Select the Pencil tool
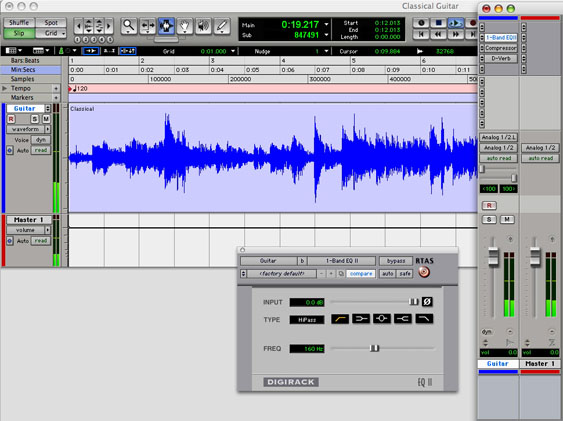This screenshot has height=421, width=563. point(222,26)
